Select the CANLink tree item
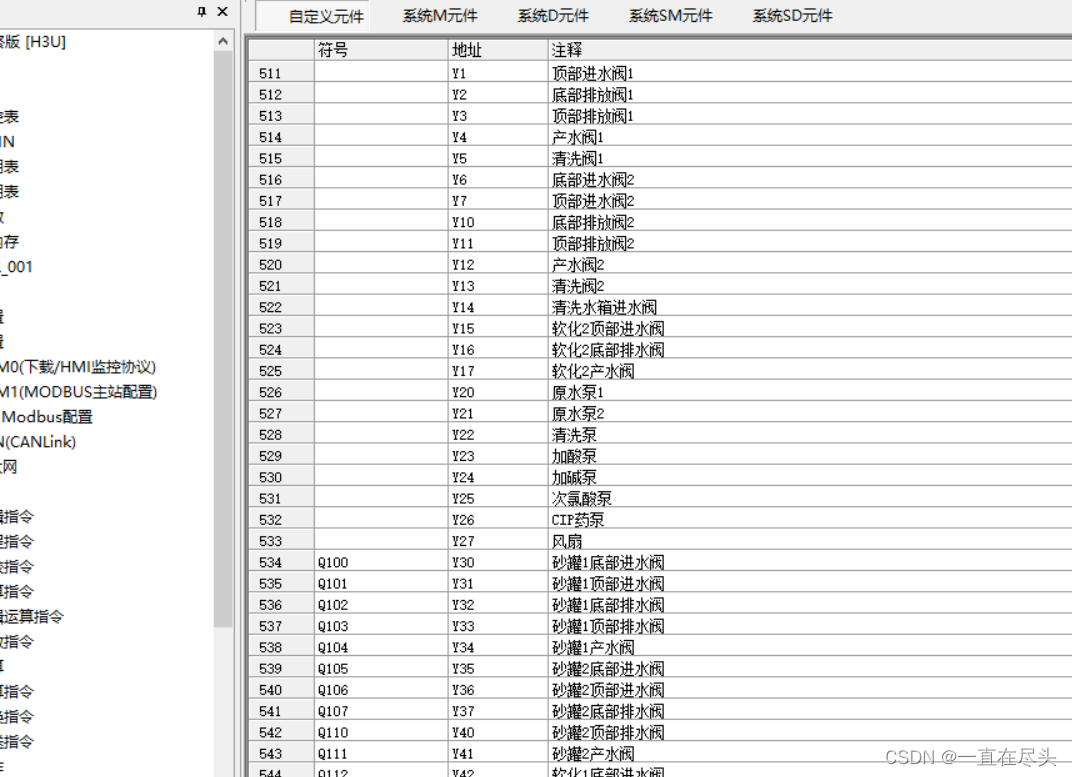 pos(40,442)
